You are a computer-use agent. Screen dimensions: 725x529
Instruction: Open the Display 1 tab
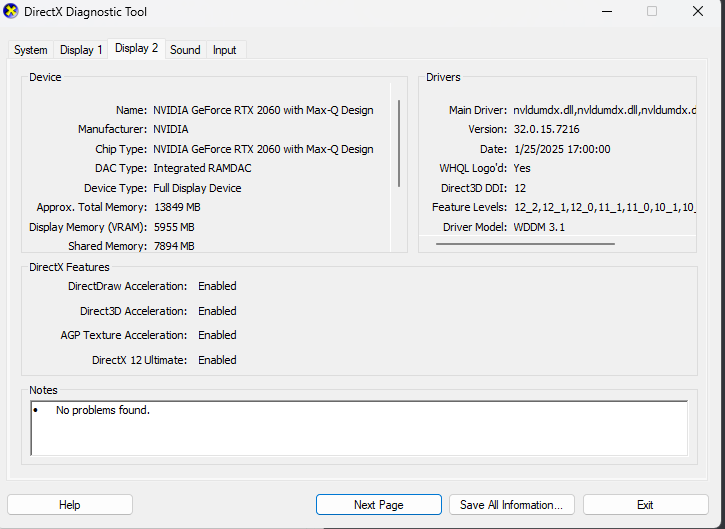pyautogui.click(x=80, y=50)
